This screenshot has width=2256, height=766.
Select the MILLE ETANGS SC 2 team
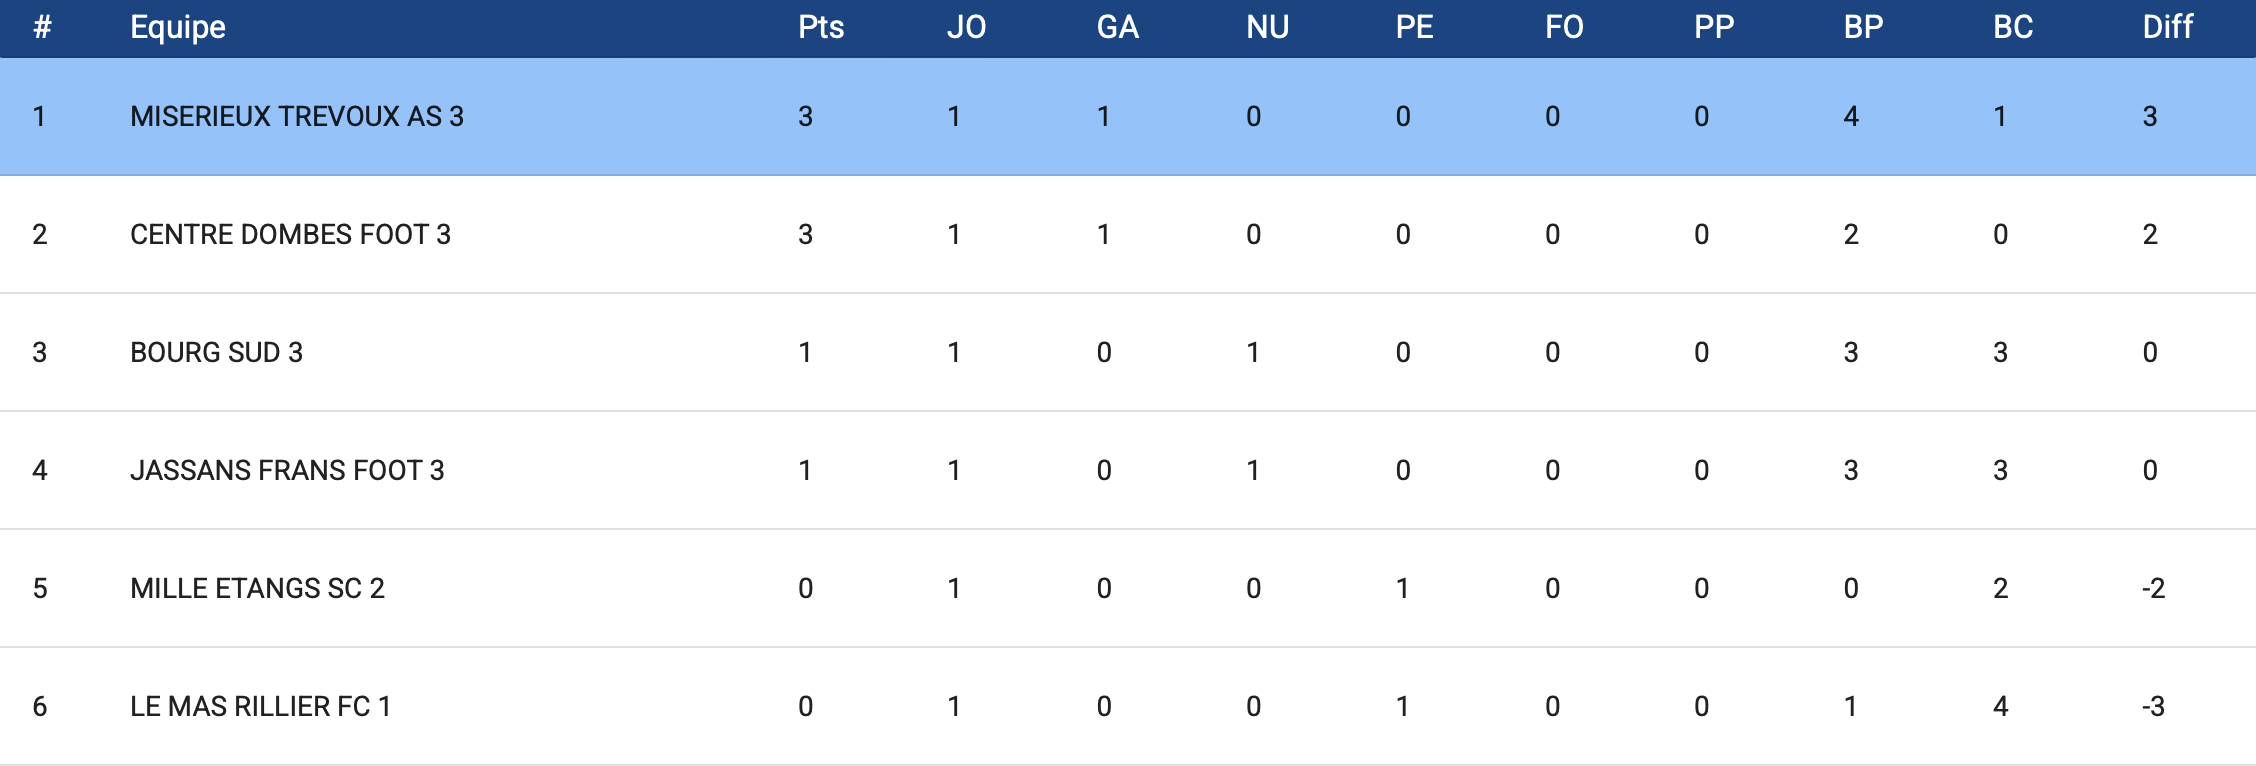(x=257, y=589)
